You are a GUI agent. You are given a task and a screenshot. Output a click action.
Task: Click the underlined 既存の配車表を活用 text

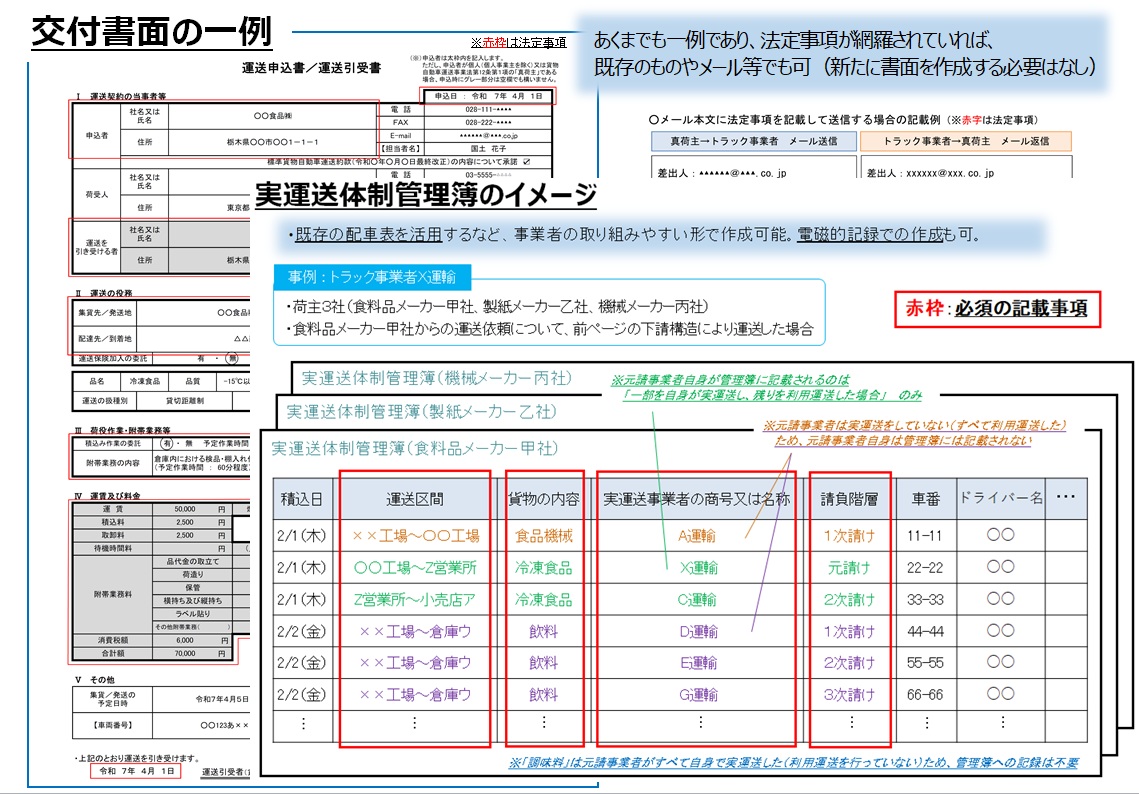coord(368,235)
